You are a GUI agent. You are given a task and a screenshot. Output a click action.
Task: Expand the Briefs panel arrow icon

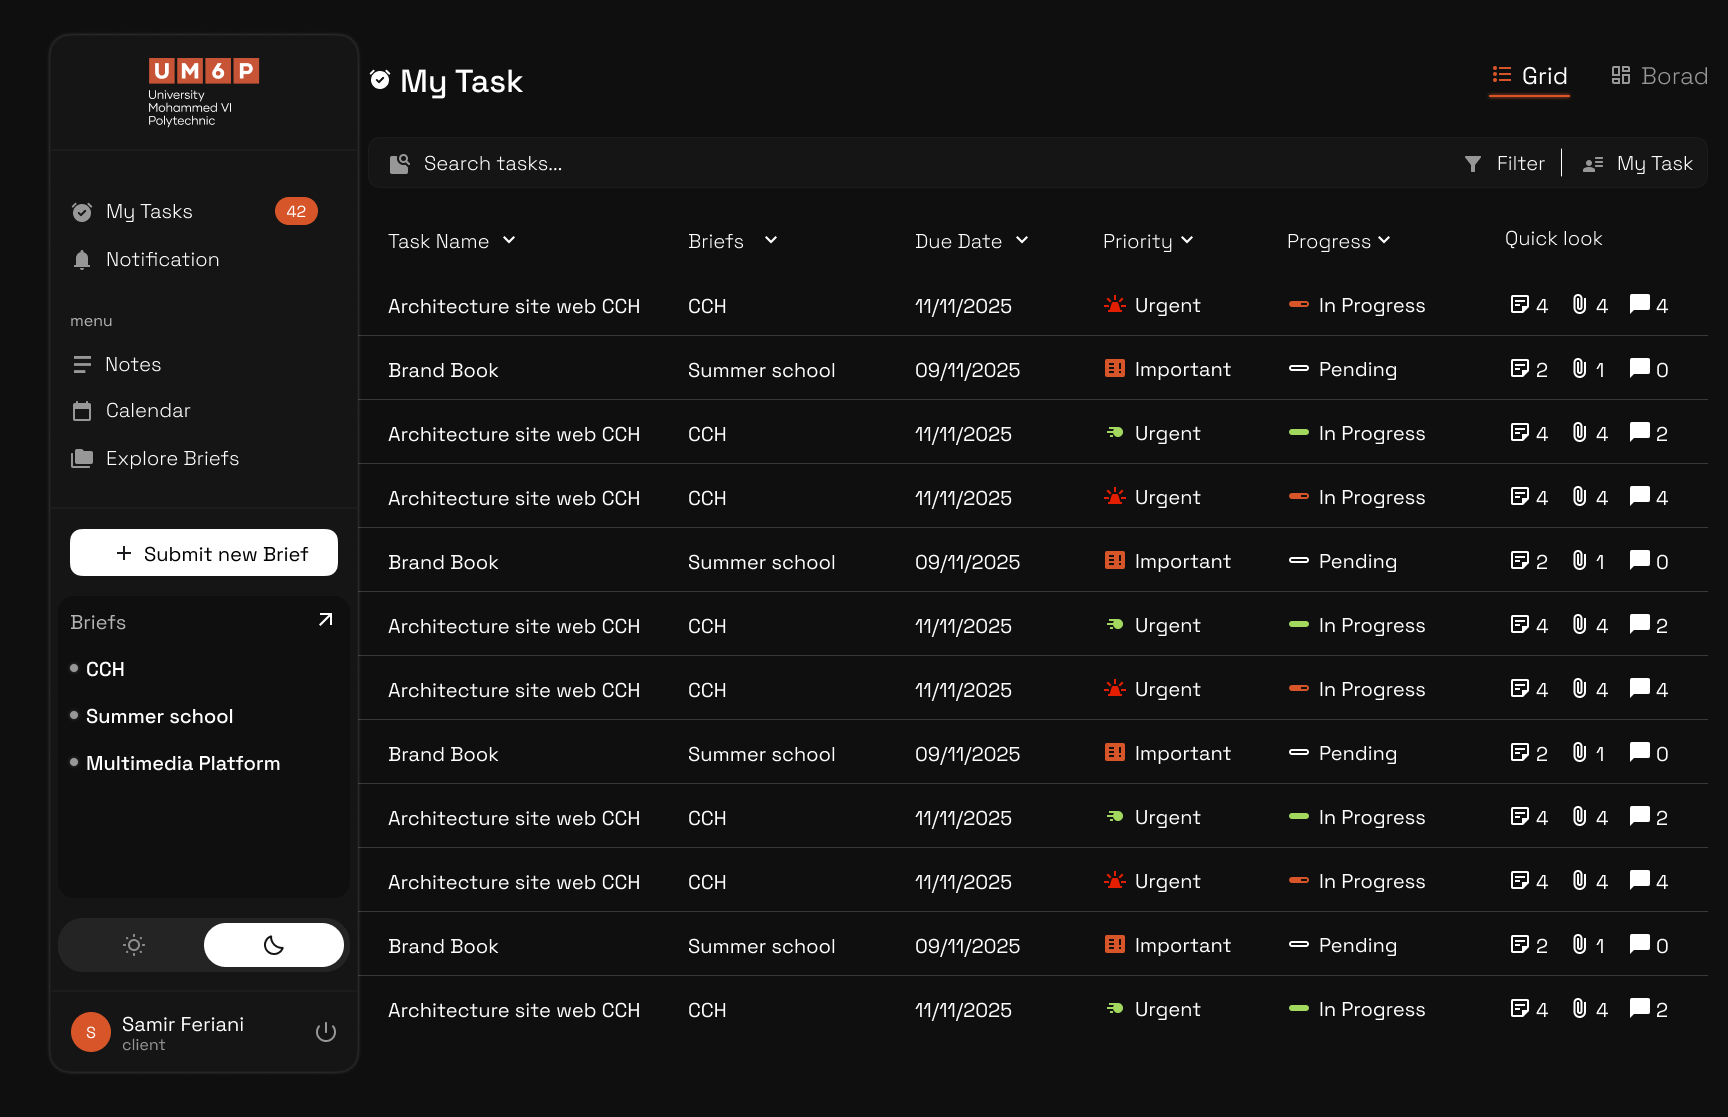pos(325,620)
